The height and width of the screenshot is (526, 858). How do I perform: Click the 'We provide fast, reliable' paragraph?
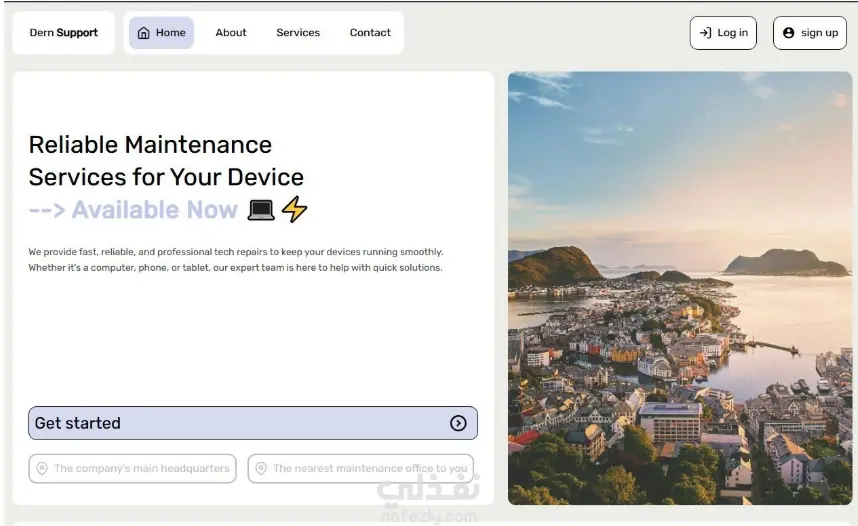(x=236, y=260)
